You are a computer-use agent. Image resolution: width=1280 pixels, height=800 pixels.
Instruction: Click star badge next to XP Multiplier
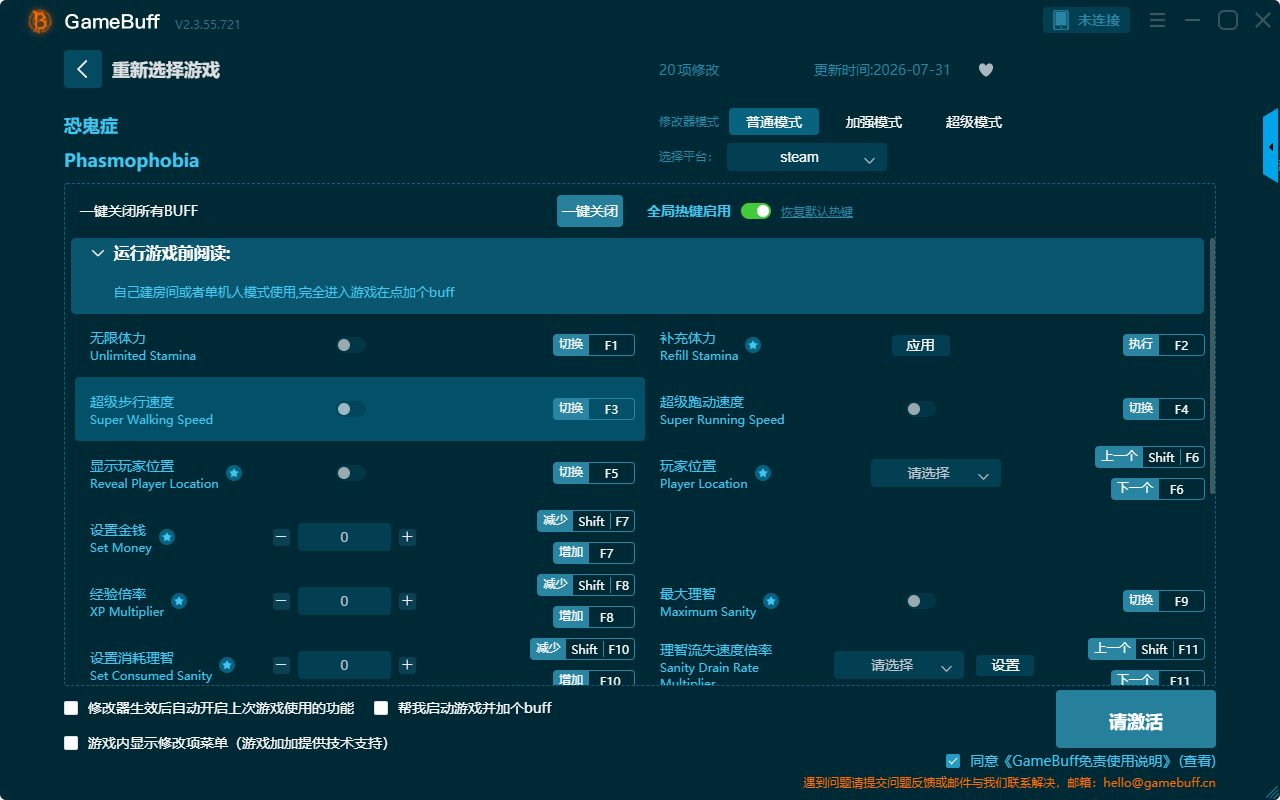tap(179, 601)
